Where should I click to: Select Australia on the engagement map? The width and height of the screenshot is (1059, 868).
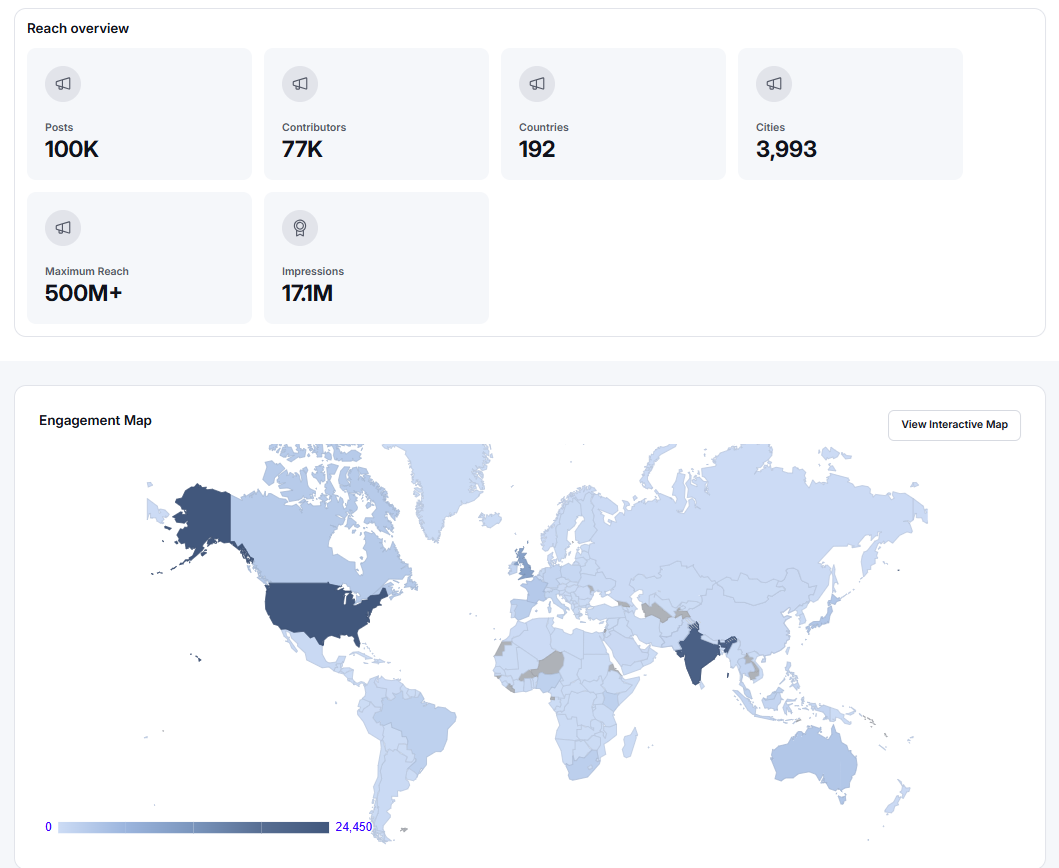point(814,760)
